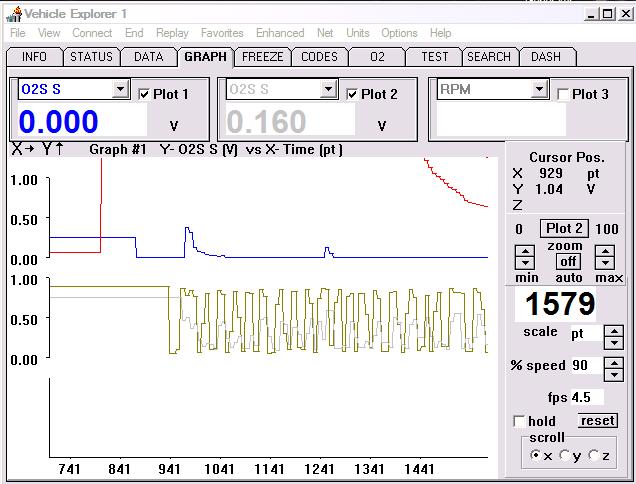This screenshot has width=636, height=484.
Task: Check the hold checkbox
Action: tap(519, 421)
